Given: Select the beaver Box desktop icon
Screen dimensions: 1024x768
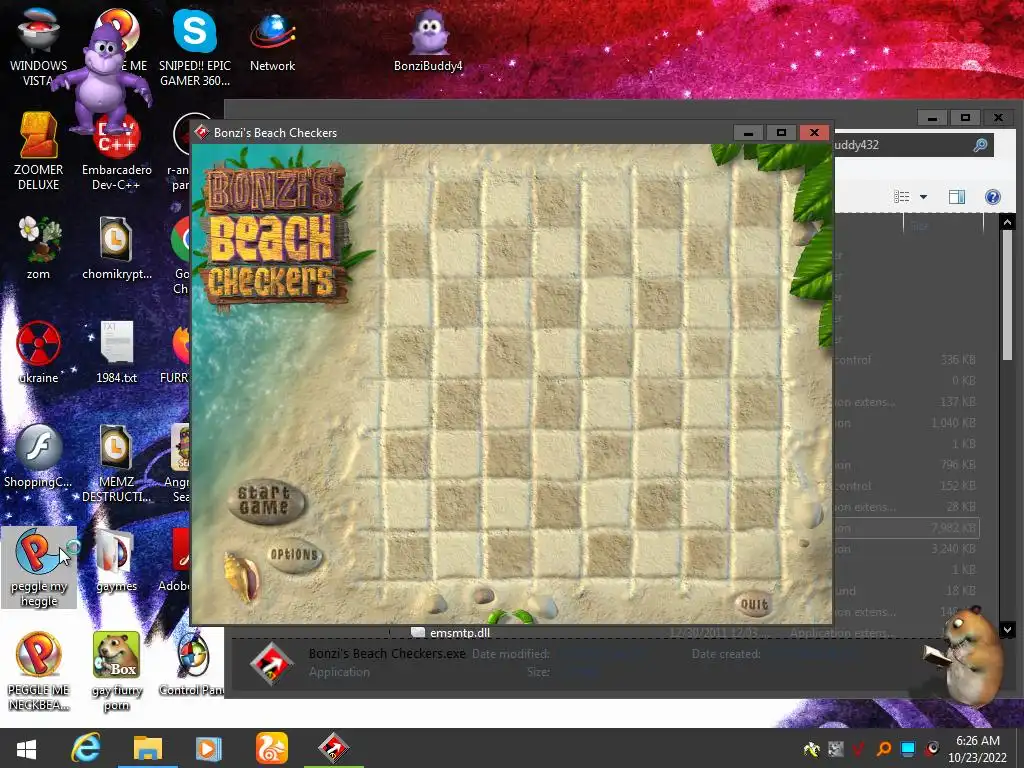Looking at the screenshot, I should point(116,671).
